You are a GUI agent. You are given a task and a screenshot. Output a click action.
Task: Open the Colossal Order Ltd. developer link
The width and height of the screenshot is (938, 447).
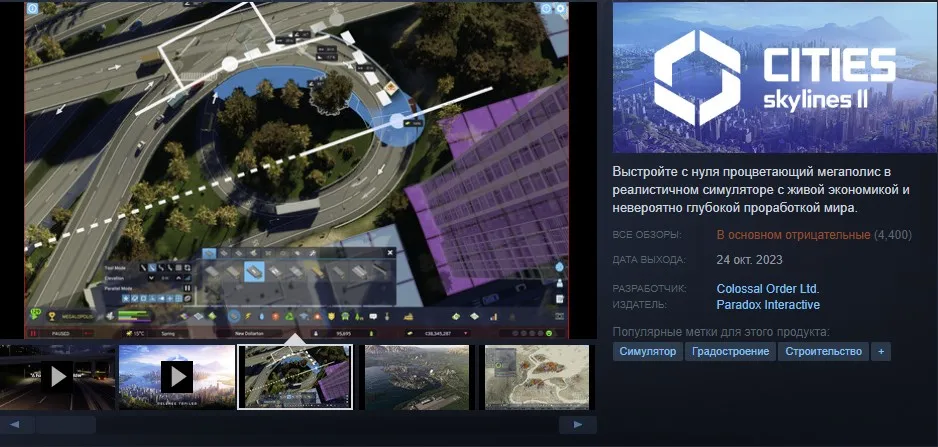tap(768, 288)
